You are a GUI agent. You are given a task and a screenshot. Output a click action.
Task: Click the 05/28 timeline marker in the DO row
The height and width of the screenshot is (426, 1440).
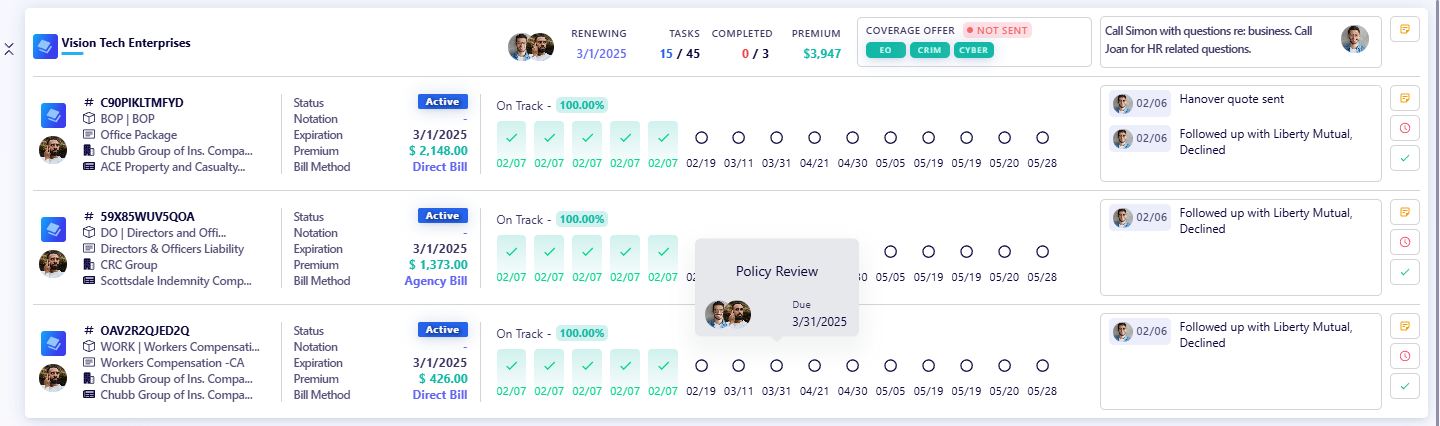pyautogui.click(x=1042, y=252)
